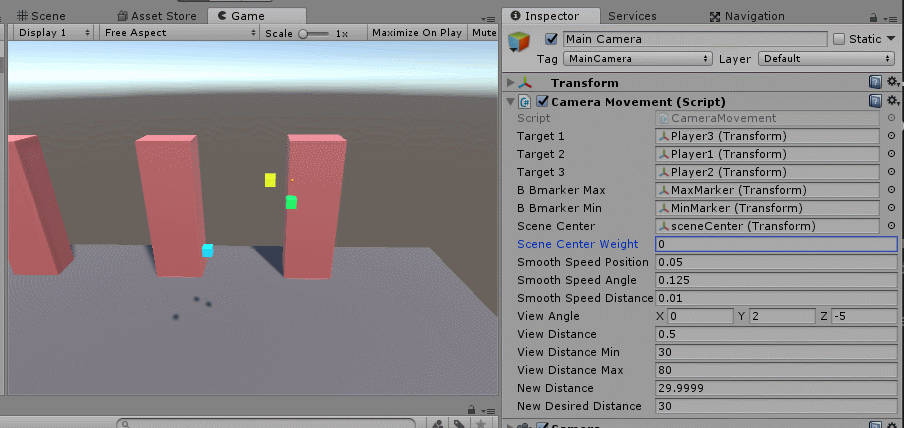Click the MinMarker object reference field

pyautogui.click(x=767, y=208)
